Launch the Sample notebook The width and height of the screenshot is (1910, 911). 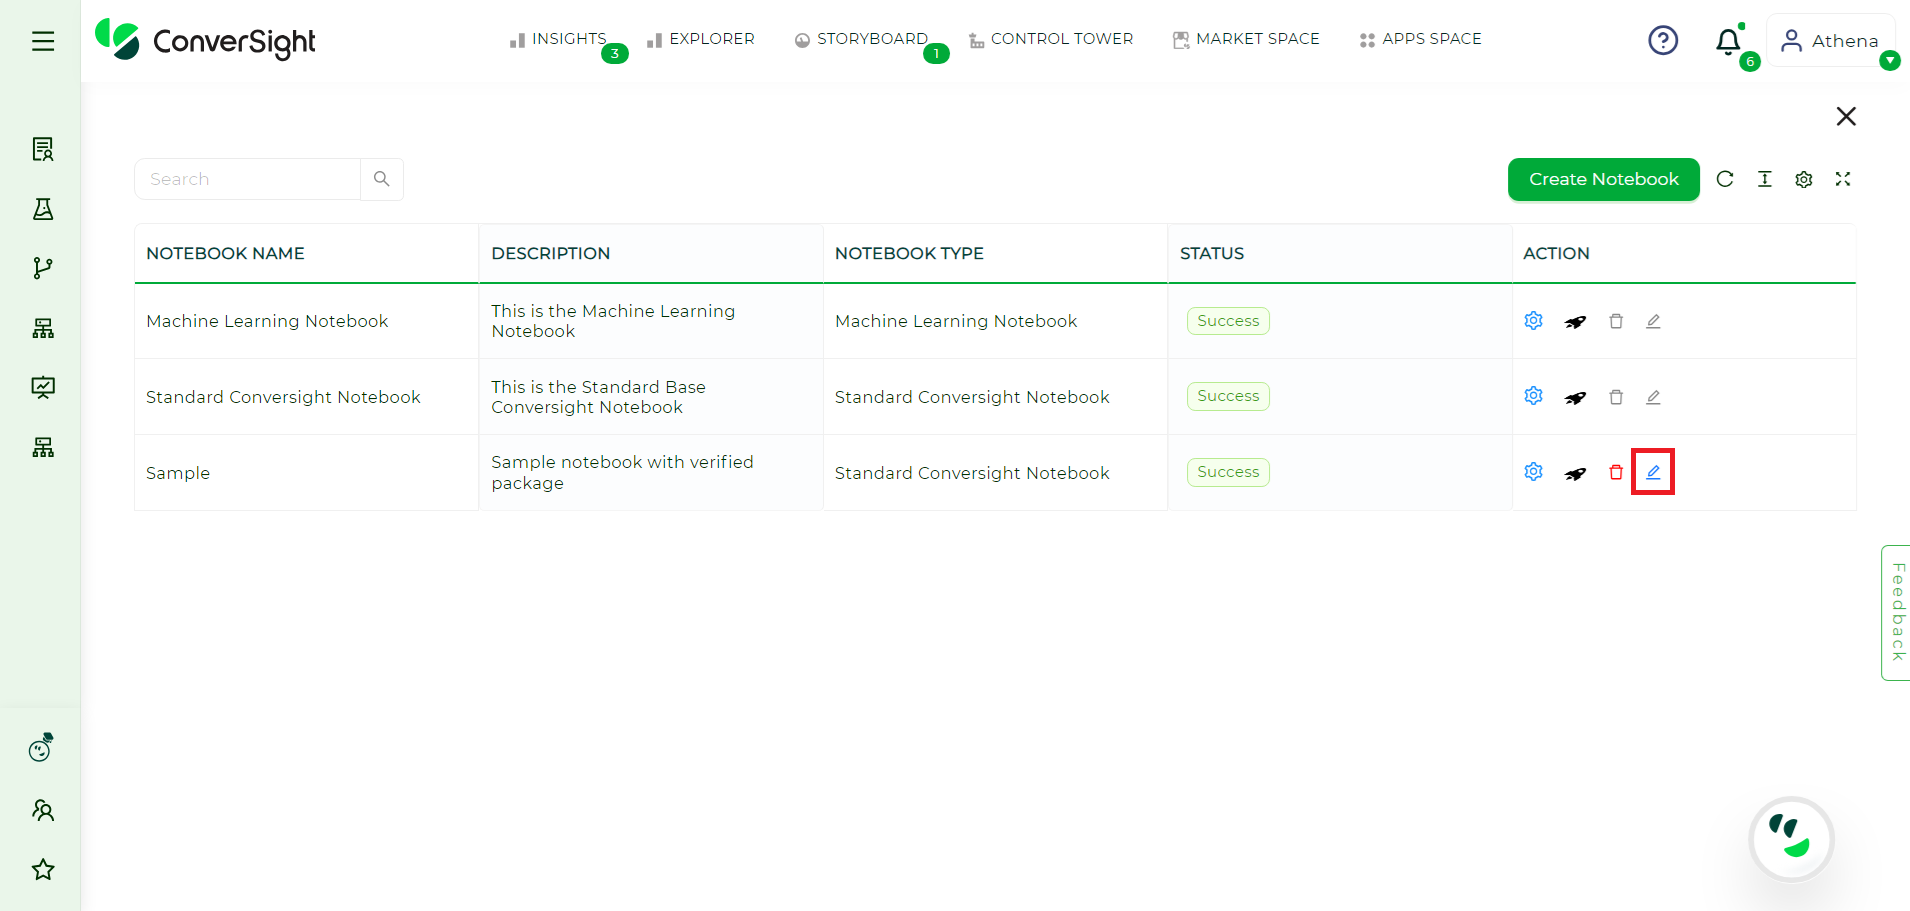coord(1575,474)
